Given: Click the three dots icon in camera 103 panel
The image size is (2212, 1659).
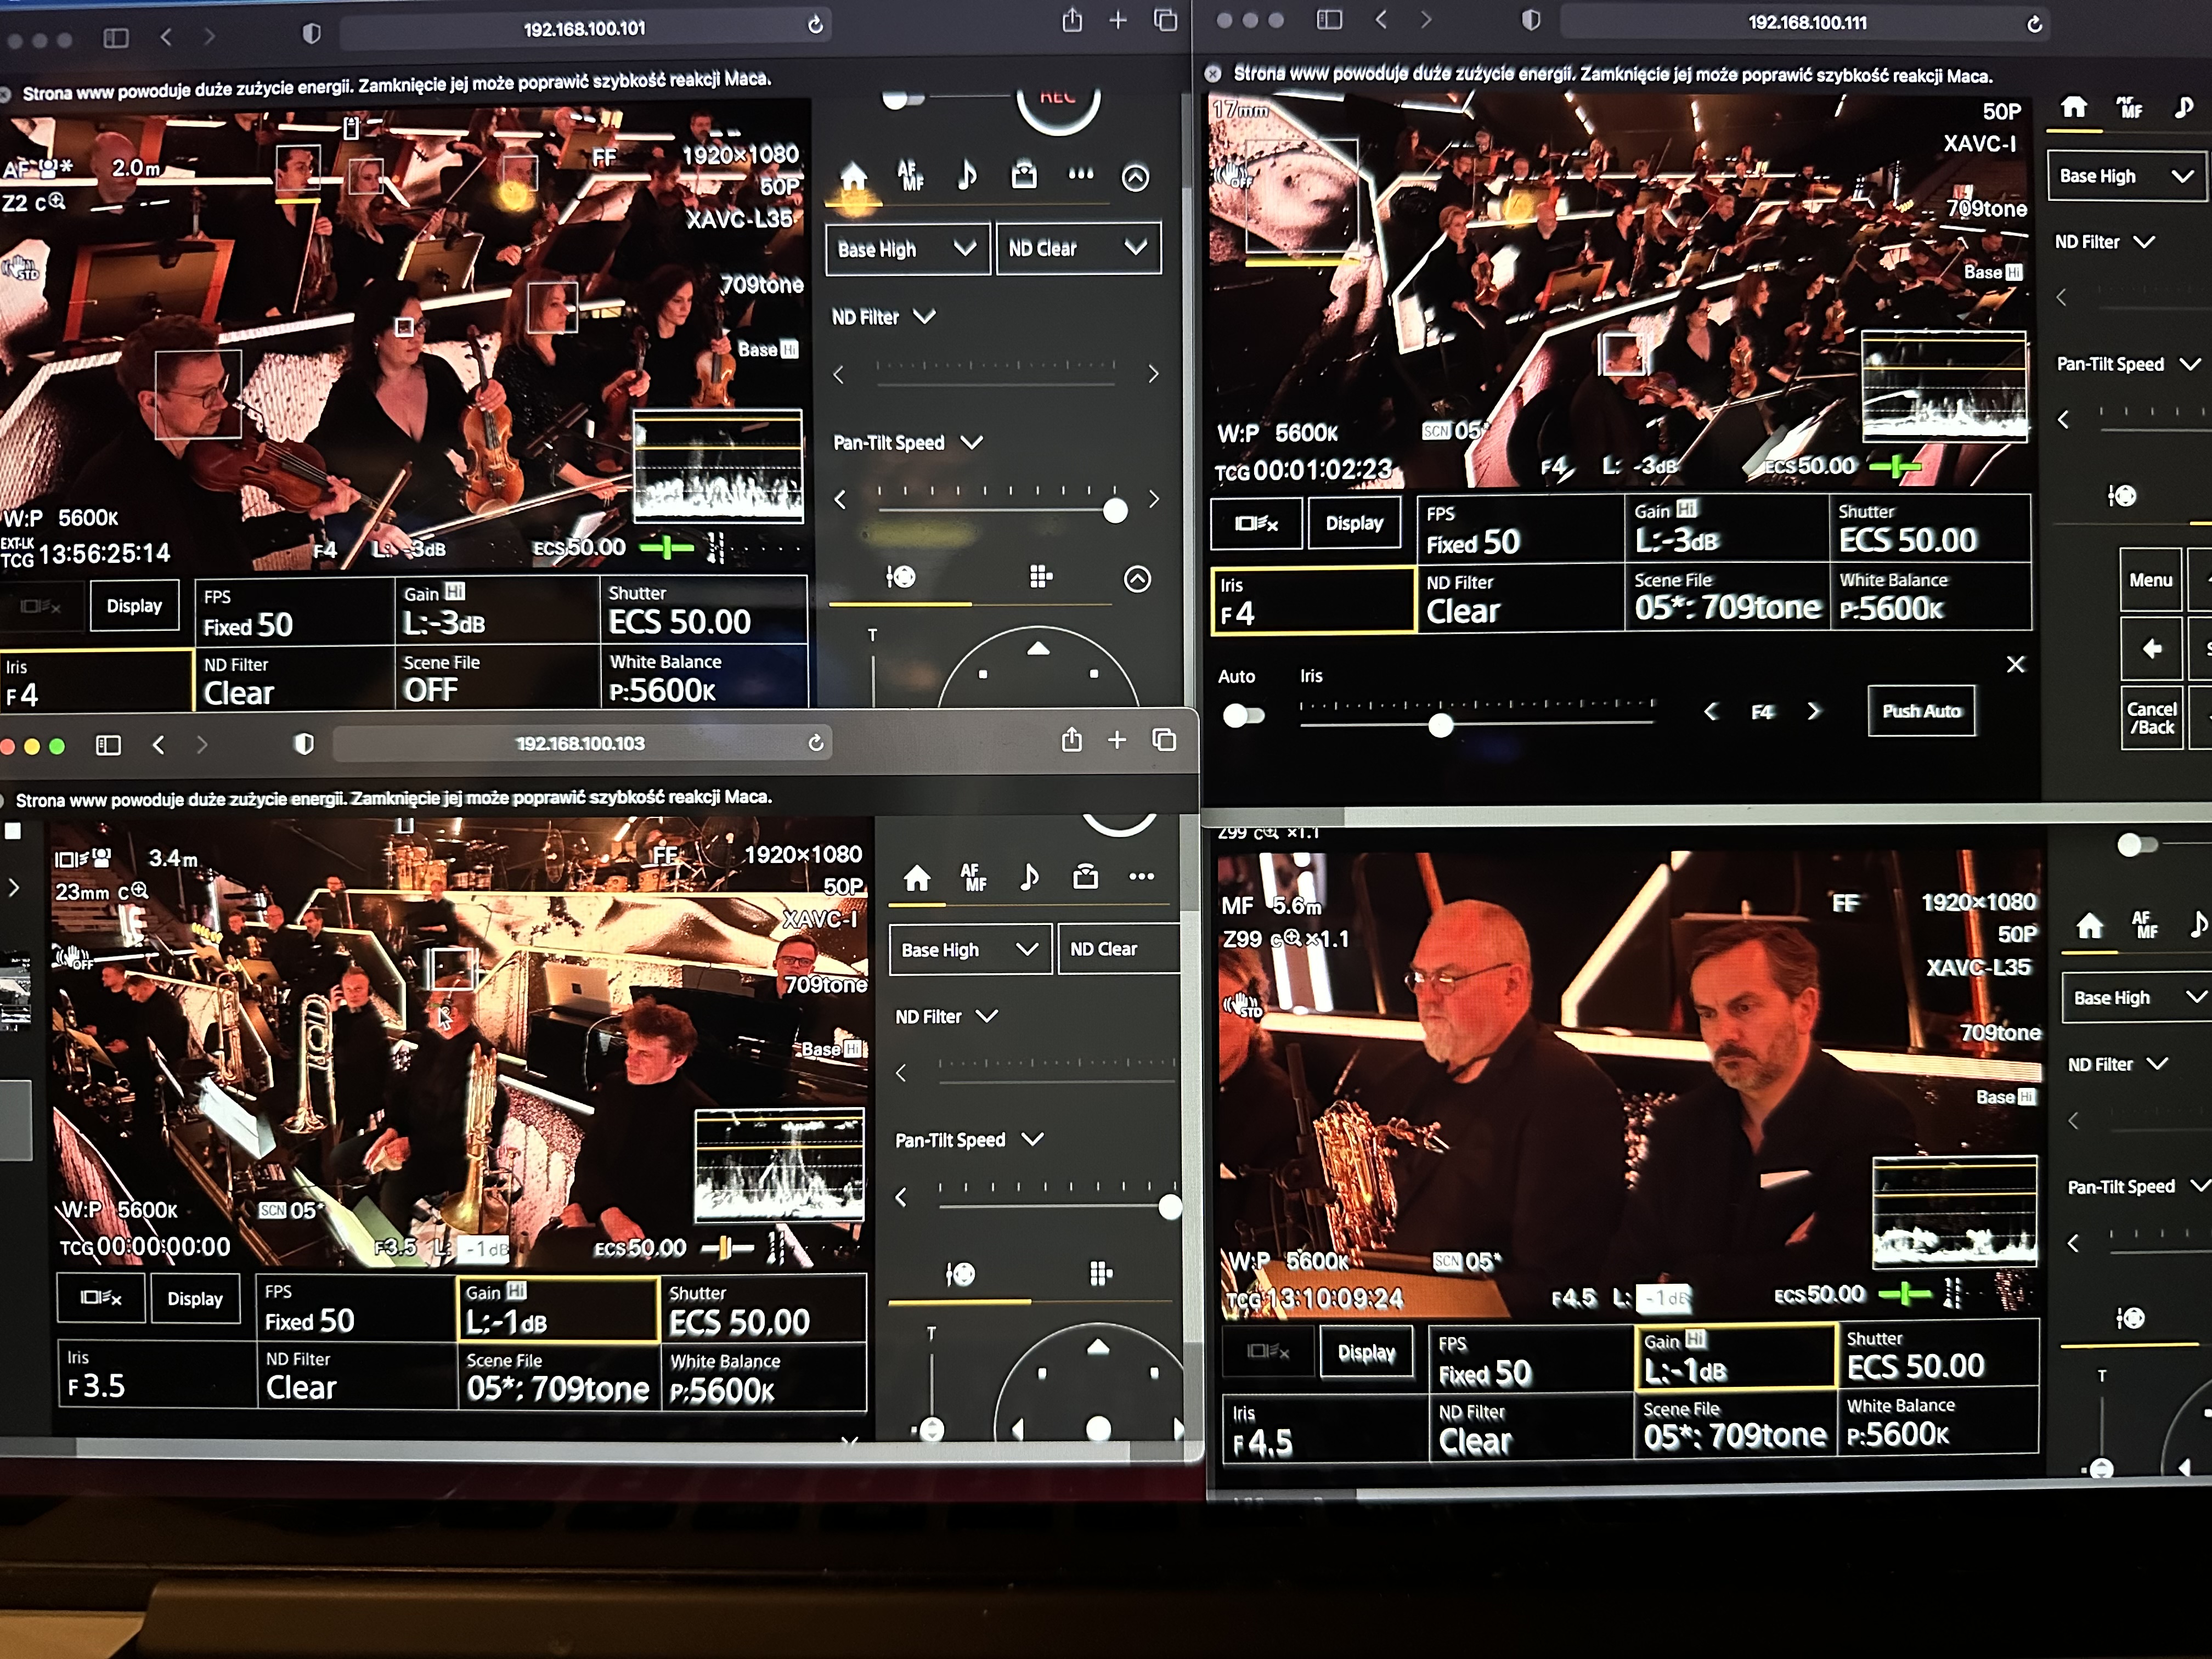Looking at the screenshot, I should 1141,876.
